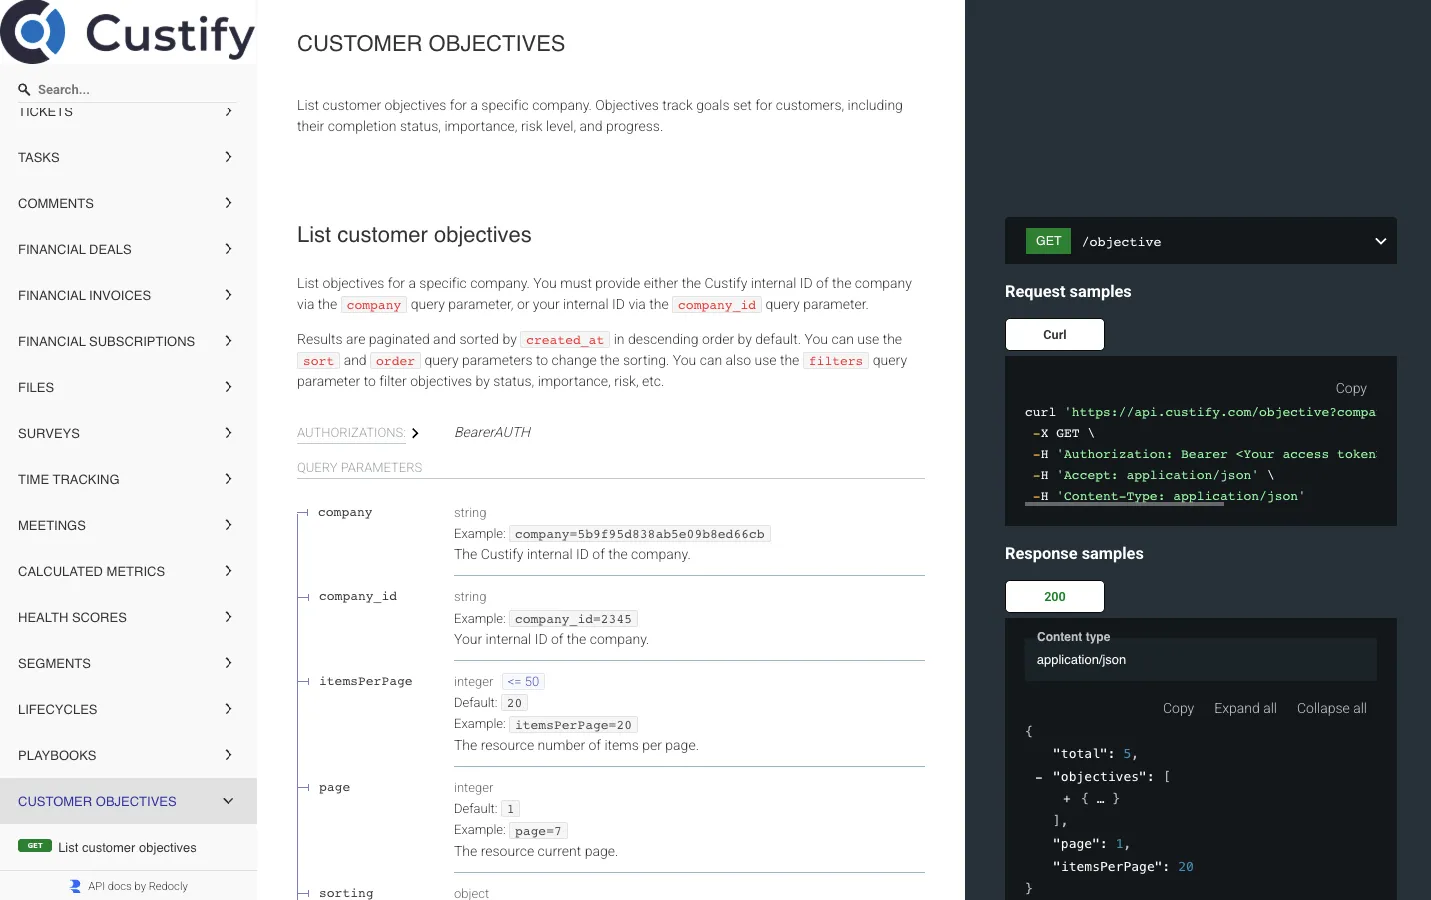The image size is (1431, 900).
Task: Open the Time Tracking menu item
Action: (128, 479)
